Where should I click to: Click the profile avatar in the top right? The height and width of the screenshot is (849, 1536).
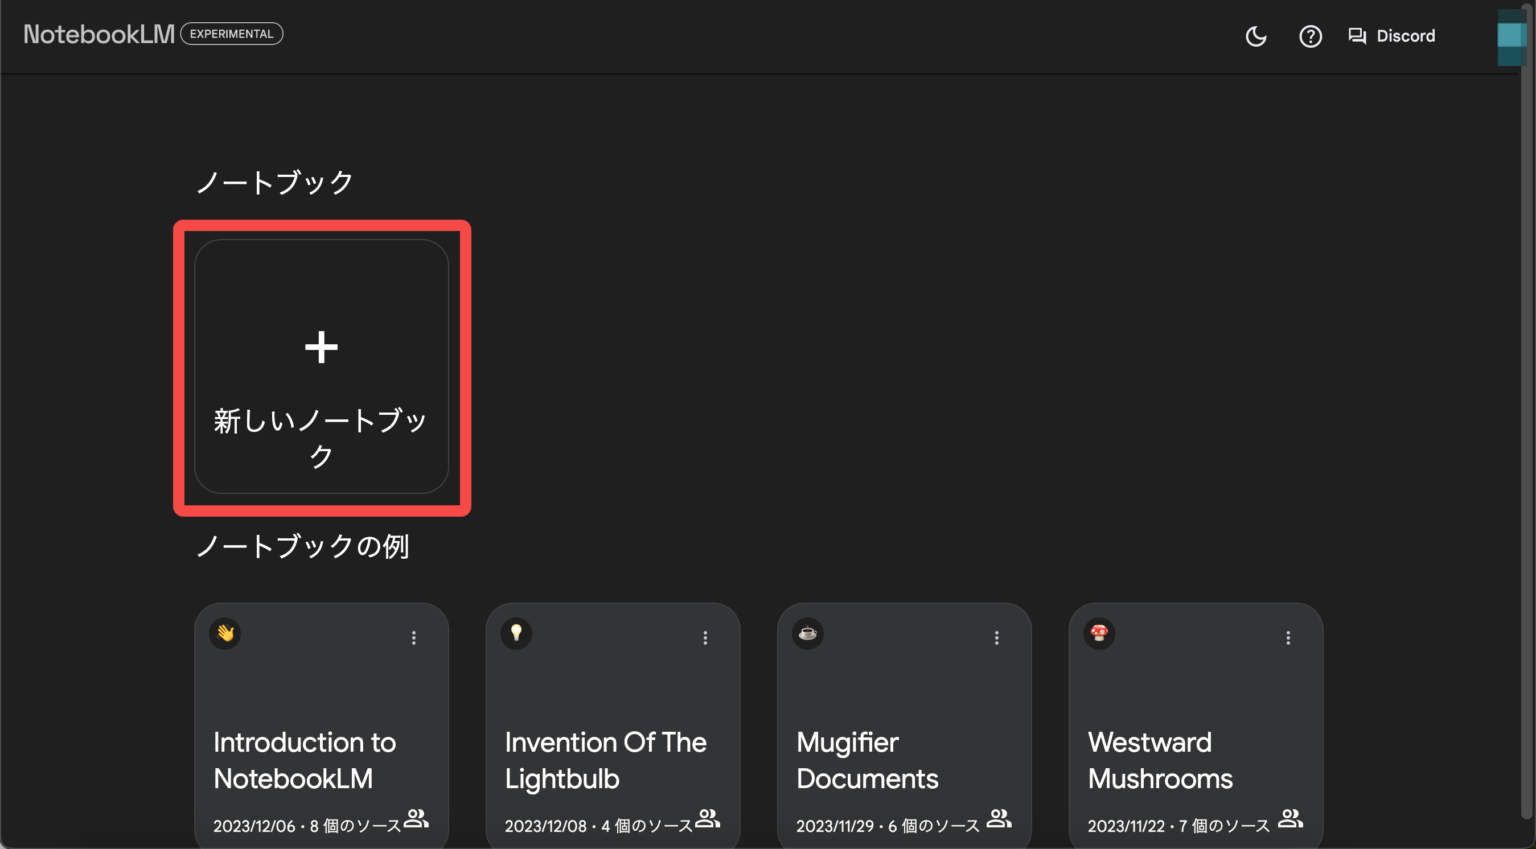coord(1510,36)
